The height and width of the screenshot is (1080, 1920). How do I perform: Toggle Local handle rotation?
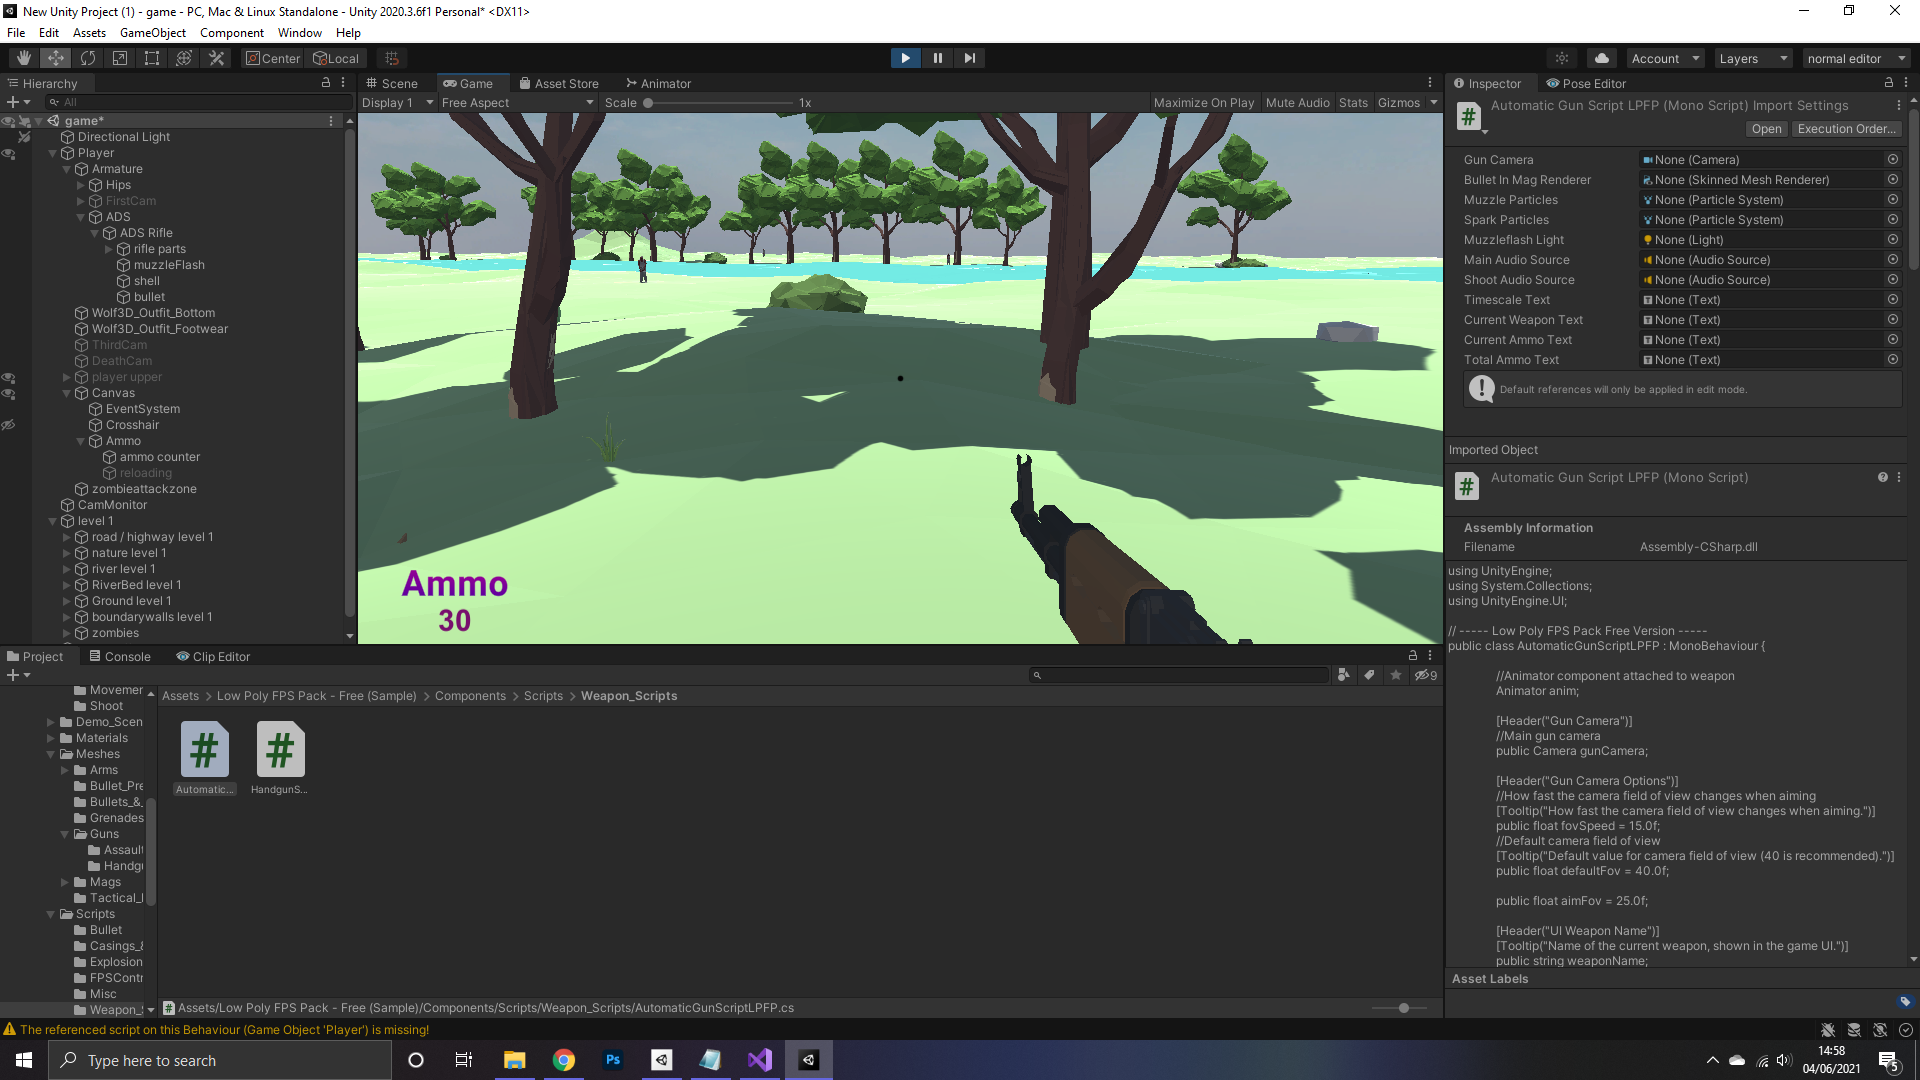click(336, 58)
